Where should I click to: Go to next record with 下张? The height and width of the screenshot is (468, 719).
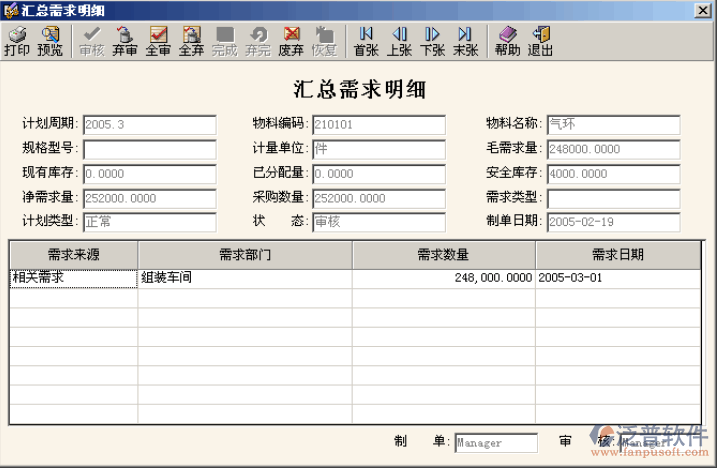(432, 41)
